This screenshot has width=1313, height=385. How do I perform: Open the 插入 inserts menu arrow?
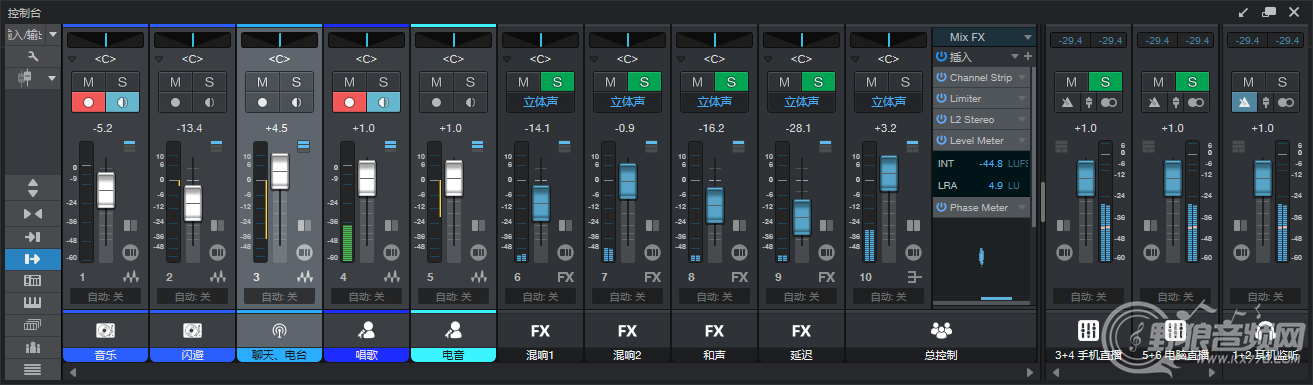tap(1015, 57)
